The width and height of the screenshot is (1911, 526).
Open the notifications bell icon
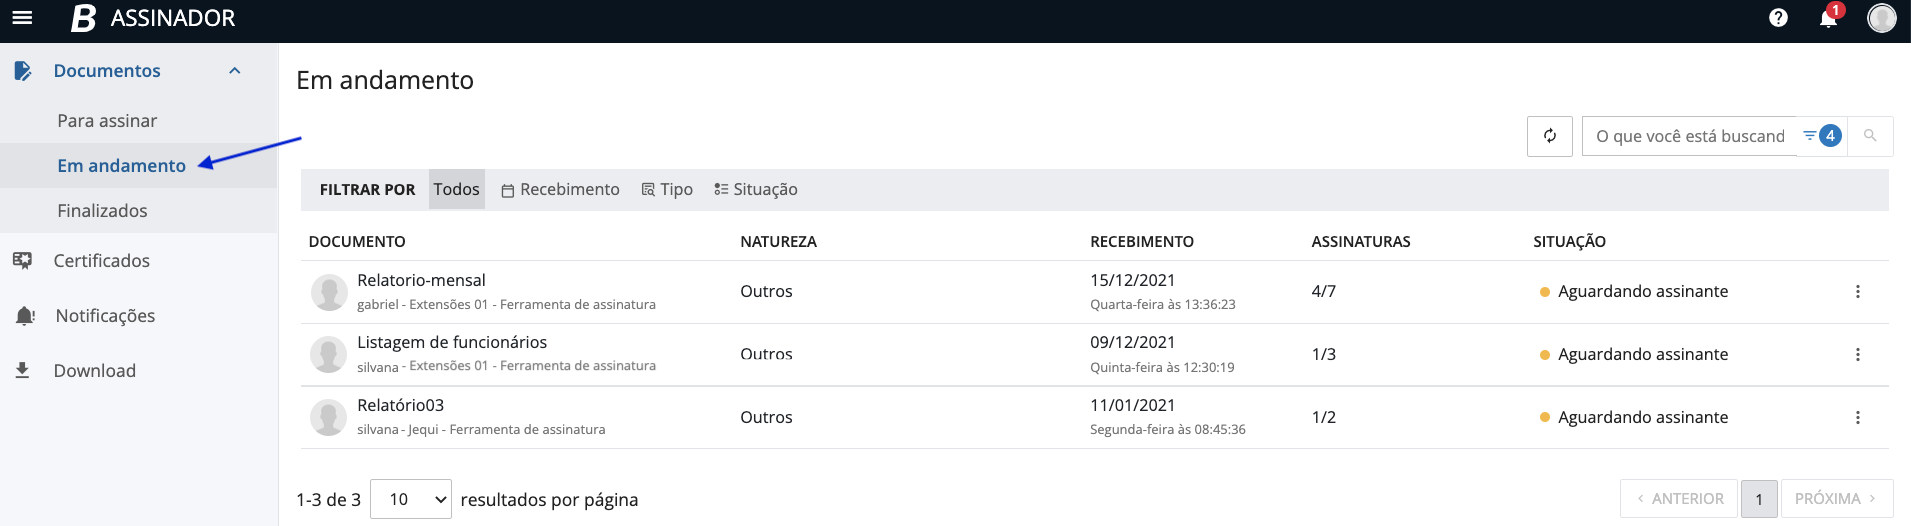tap(1828, 18)
